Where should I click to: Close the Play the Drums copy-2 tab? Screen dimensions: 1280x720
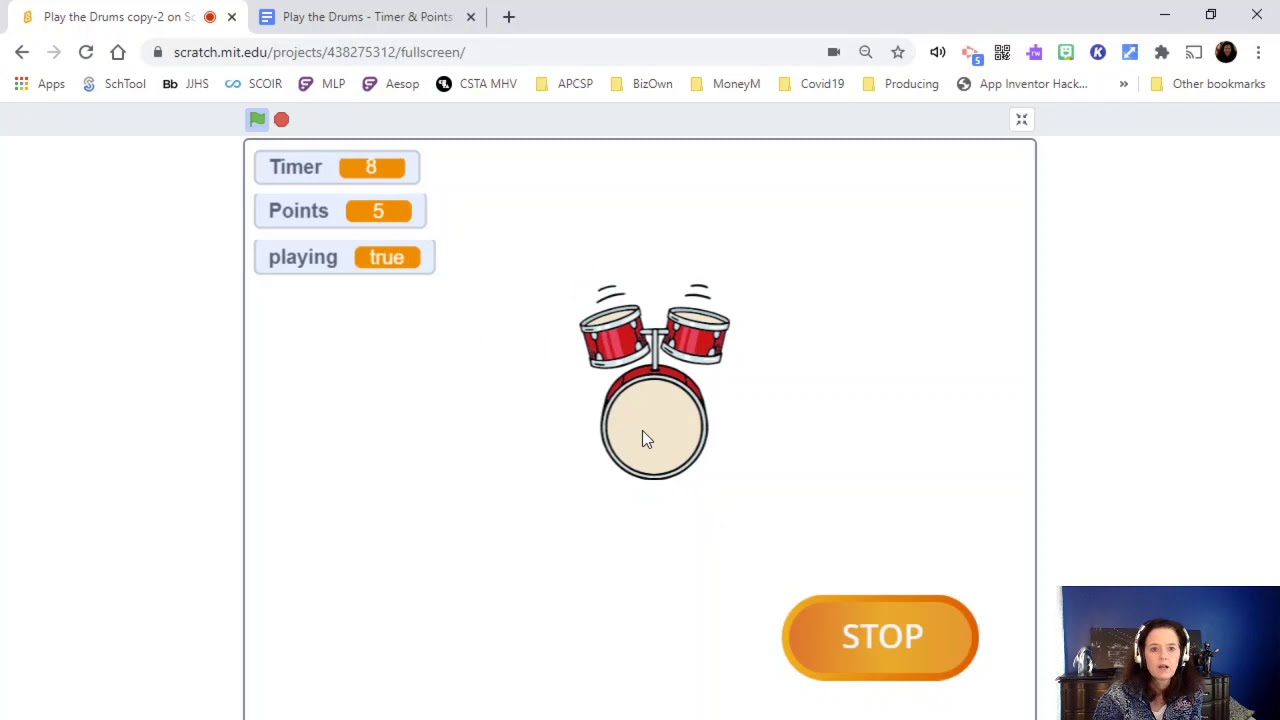pyautogui.click(x=232, y=17)
